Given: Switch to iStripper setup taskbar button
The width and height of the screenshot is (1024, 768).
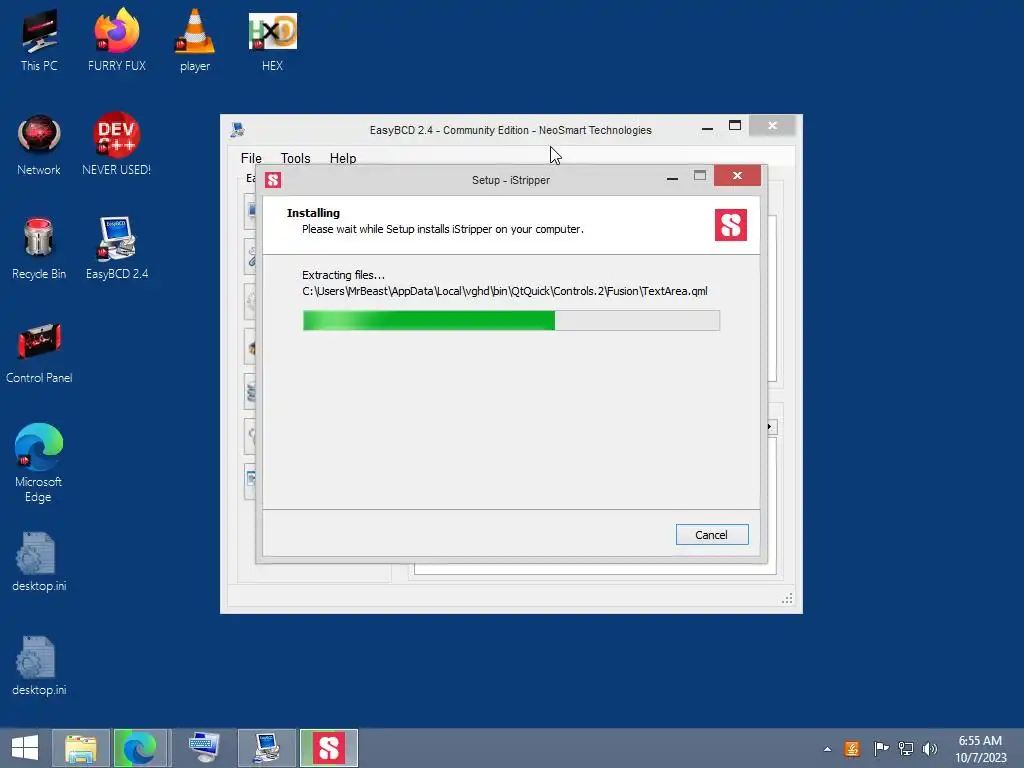Looking at the screenshot, I should click(328, 748).
